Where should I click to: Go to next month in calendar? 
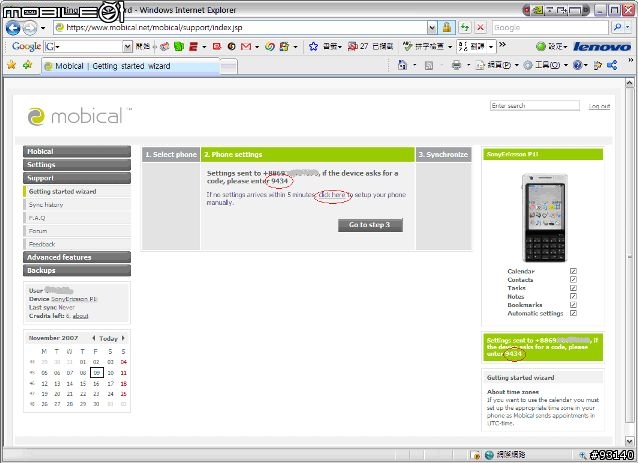[x=123, y=338]
